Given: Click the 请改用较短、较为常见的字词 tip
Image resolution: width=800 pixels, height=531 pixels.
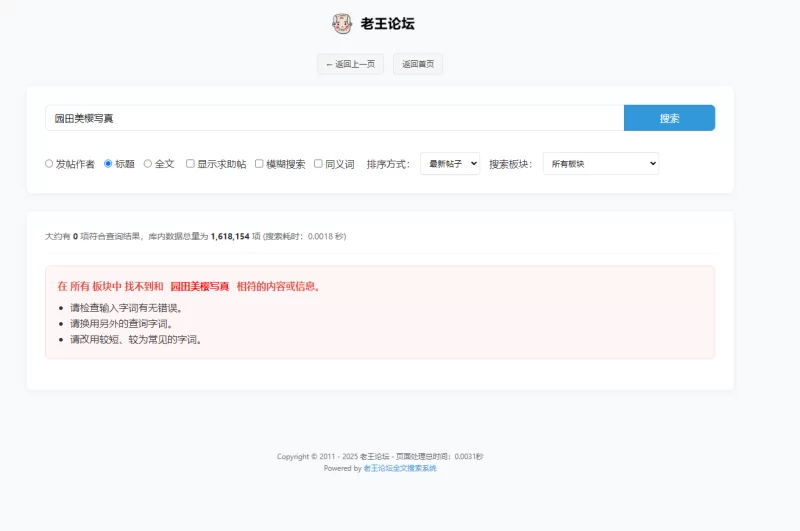Looking at the screenshot, I should (136, 339).
